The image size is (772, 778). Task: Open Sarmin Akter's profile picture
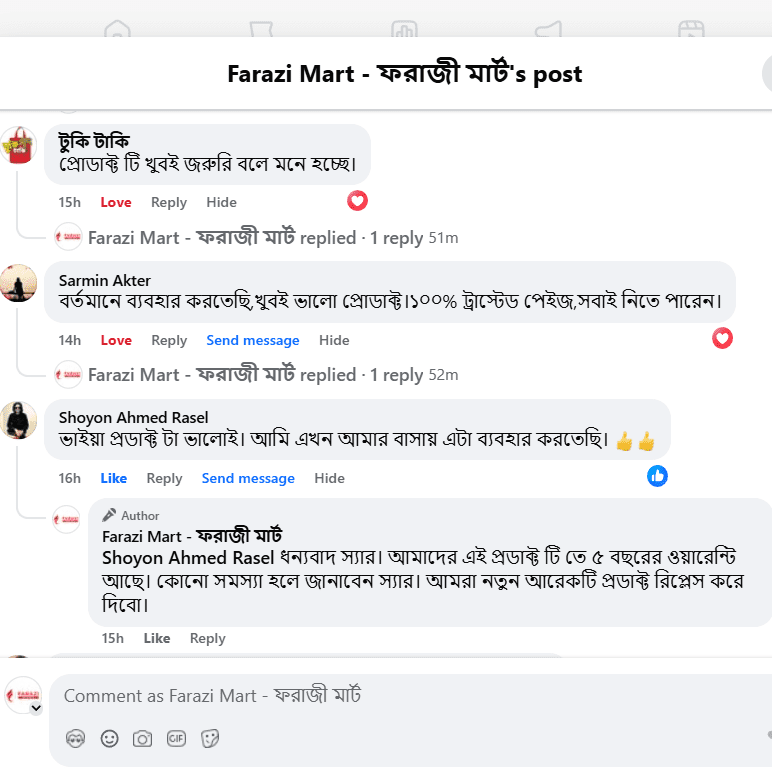tap(19, 283)
